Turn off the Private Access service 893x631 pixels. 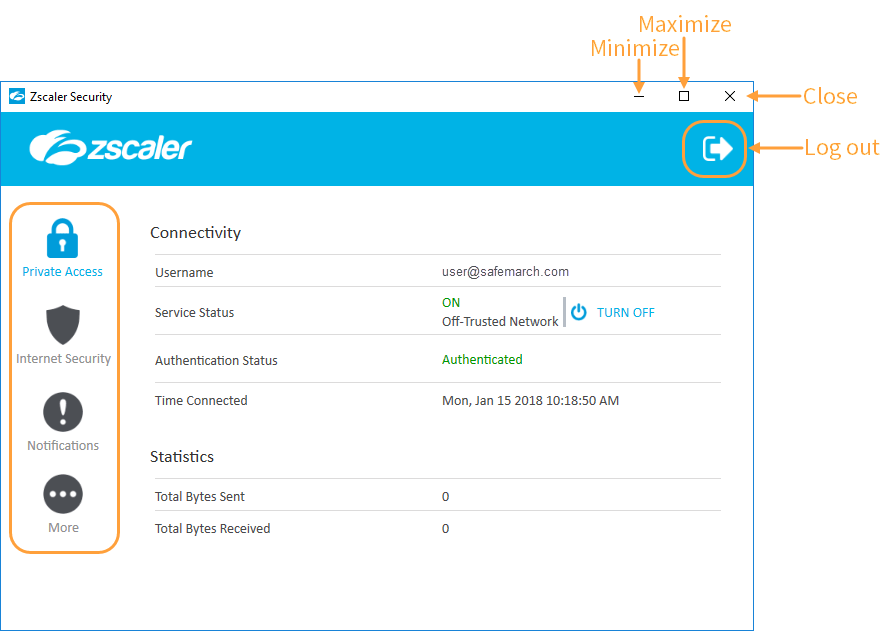point(625,312)
